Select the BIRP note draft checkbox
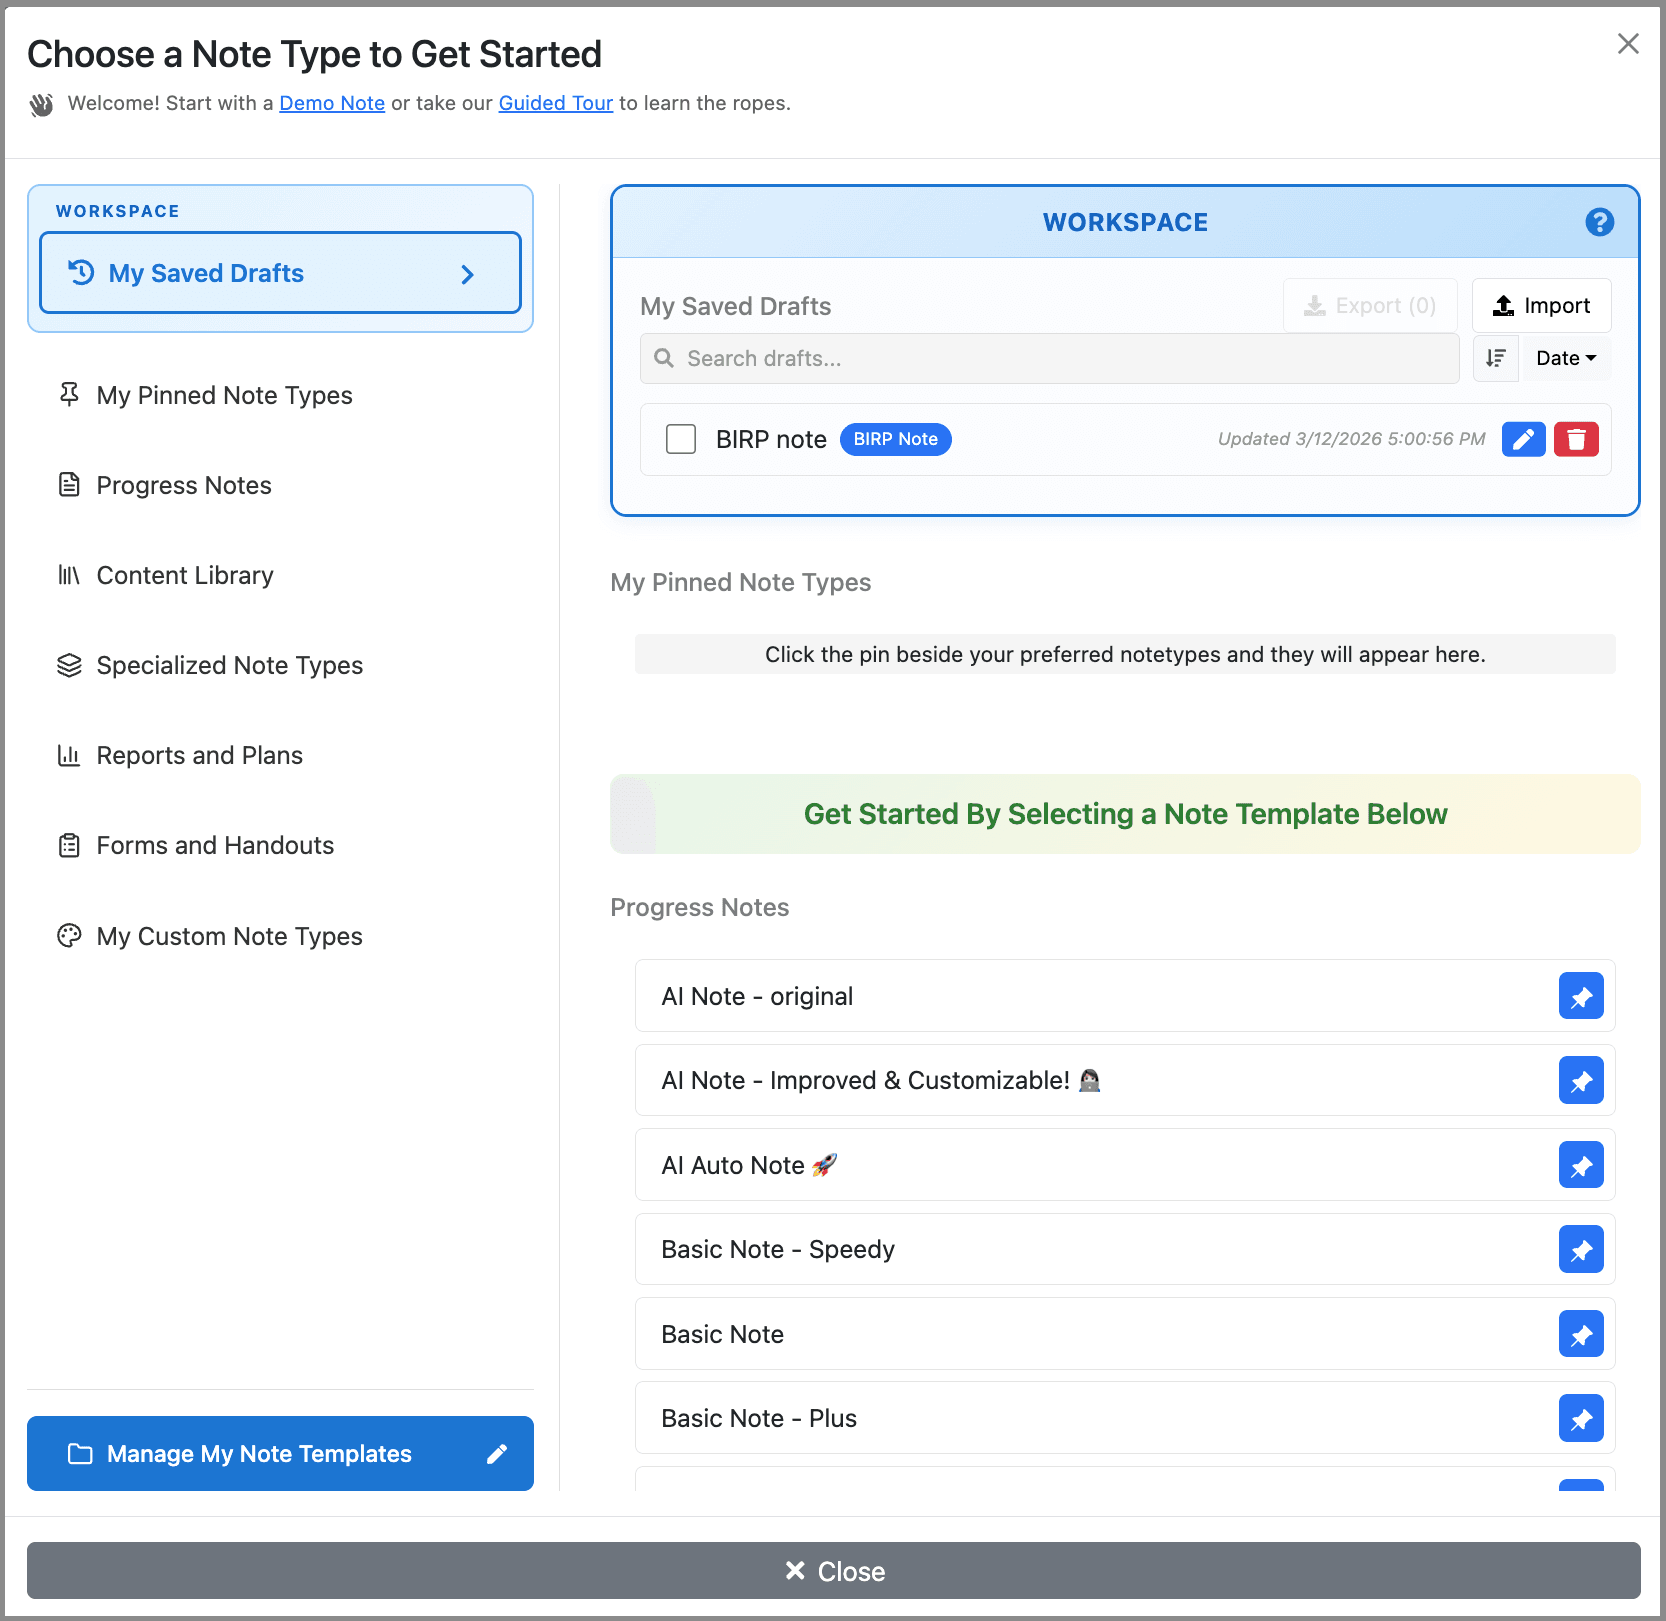The height and width of the screenshot is (1621, 1666). tap(681, 439)
